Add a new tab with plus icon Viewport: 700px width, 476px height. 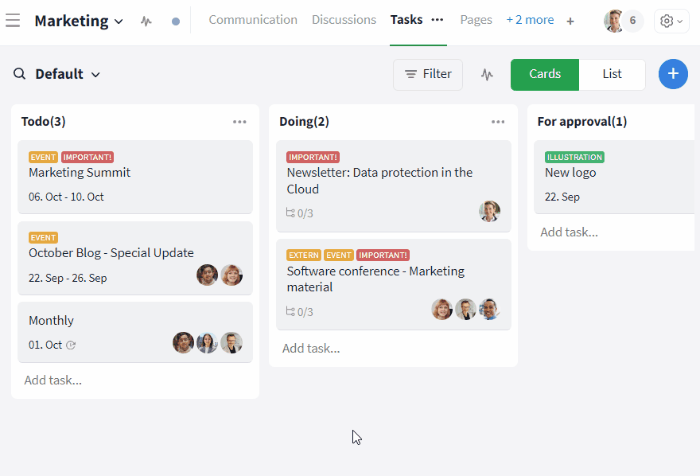click(x=570, y=21)
